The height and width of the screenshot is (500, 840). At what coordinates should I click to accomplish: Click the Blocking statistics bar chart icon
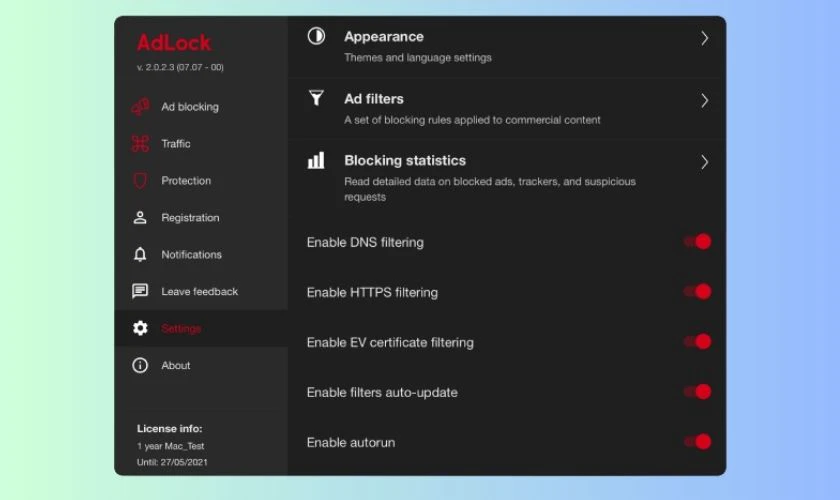tap(316, 160)
